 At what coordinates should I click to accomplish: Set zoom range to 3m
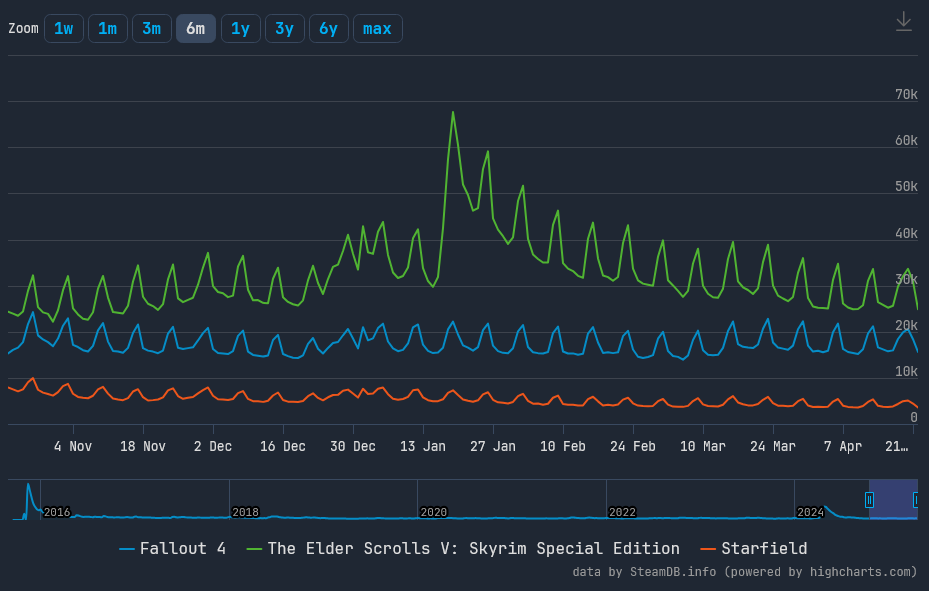[152, 28]
